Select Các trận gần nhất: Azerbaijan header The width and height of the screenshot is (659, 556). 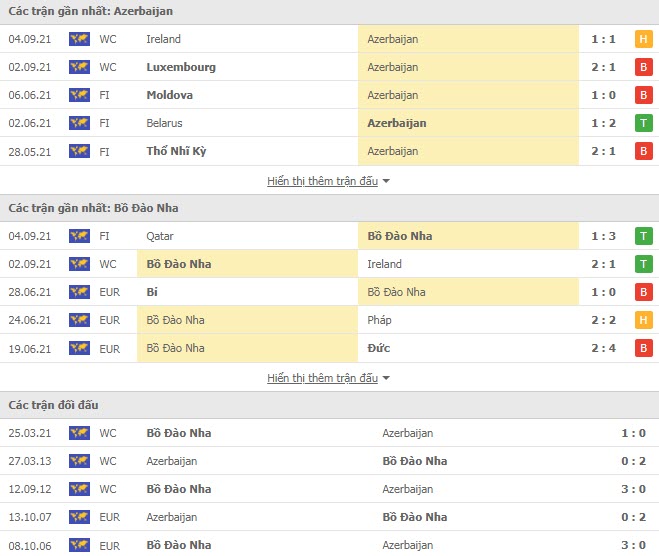click(x=90, y=11)
